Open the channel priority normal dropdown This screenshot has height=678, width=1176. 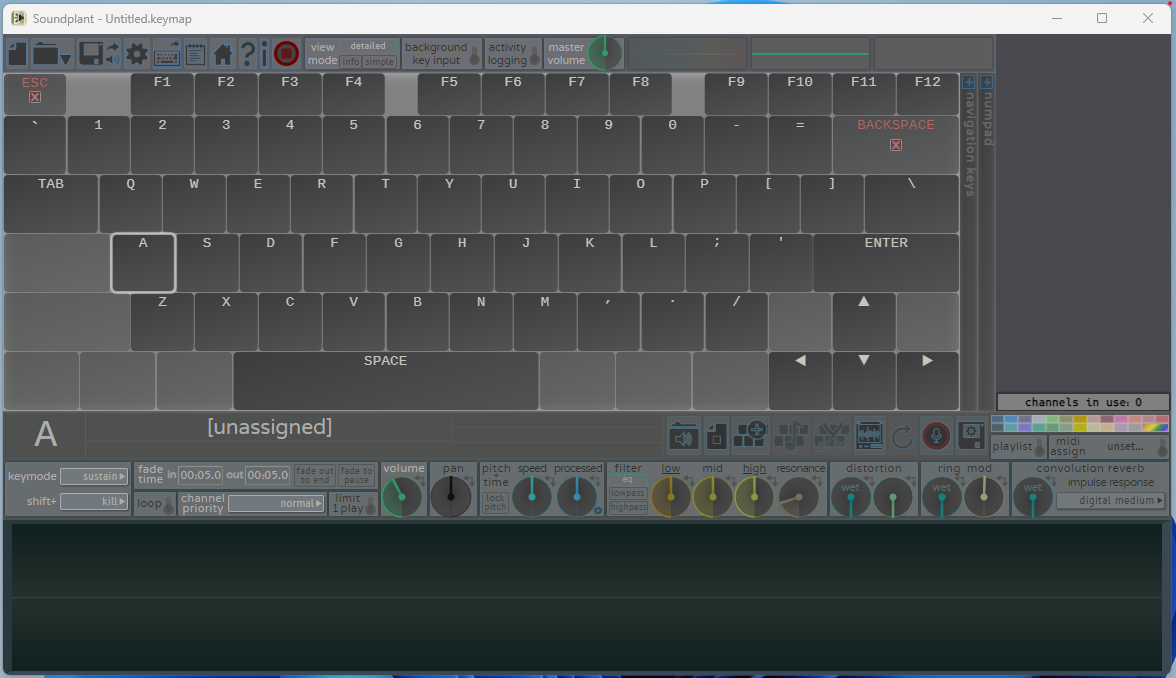tap(276, 503)
